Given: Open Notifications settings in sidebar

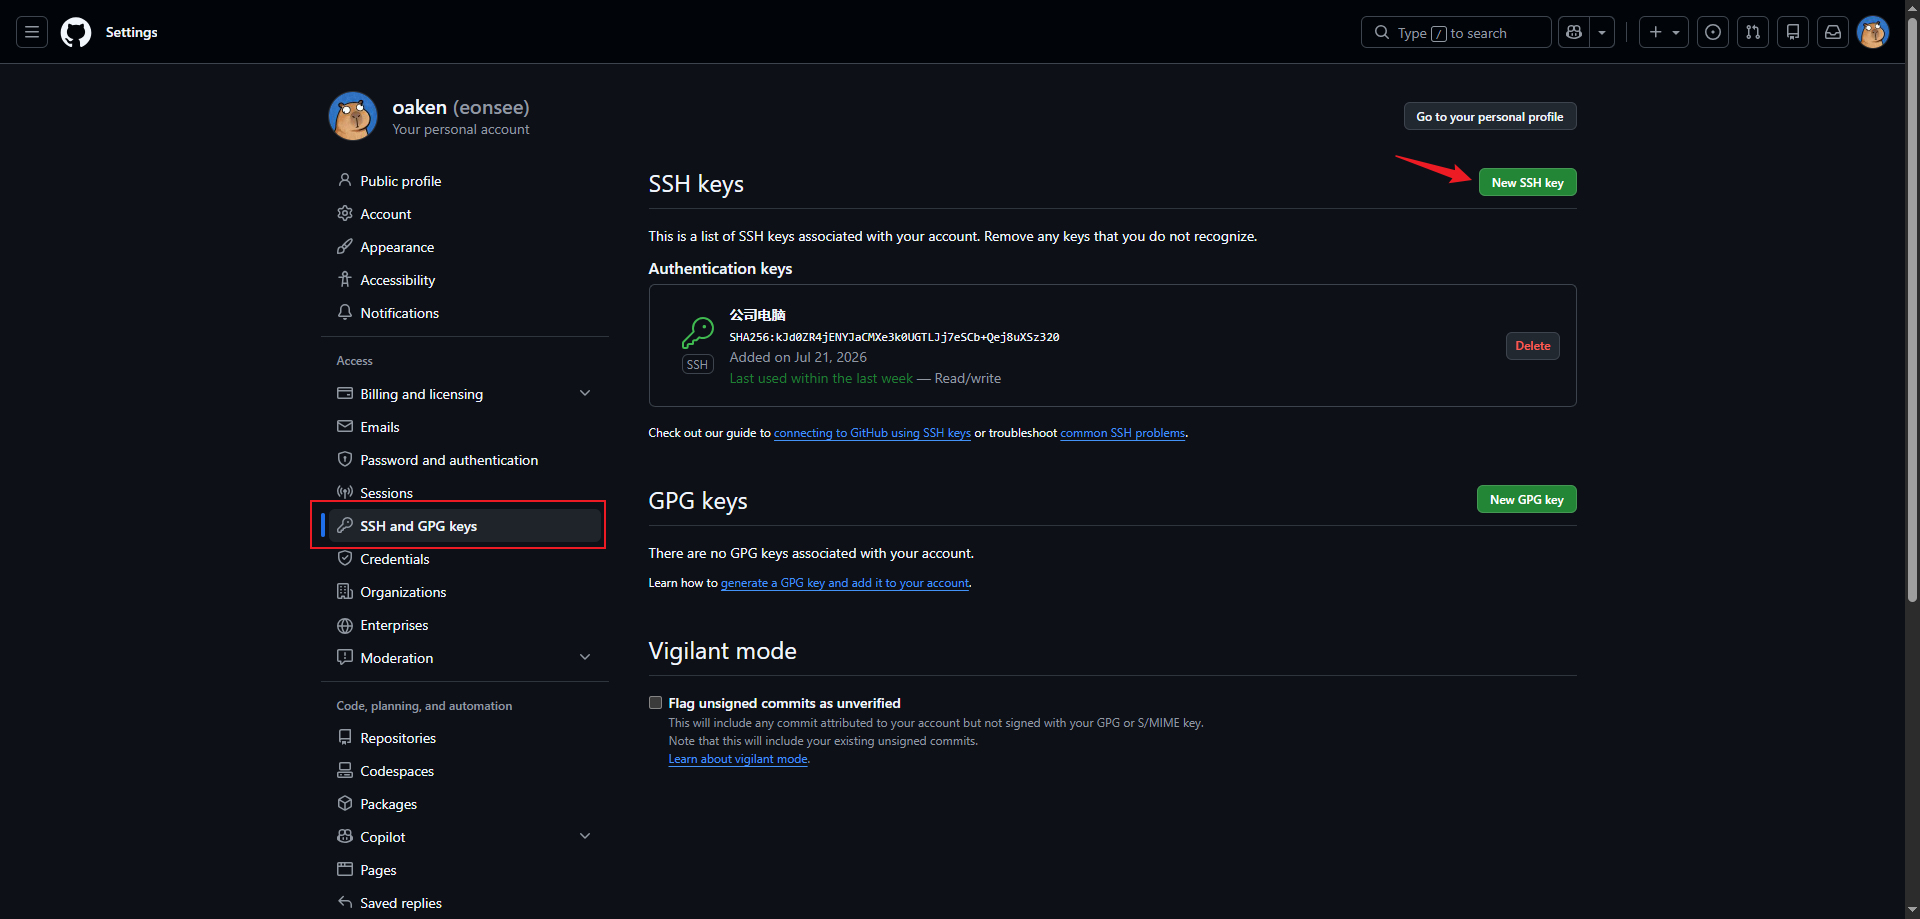Looking at the screenshot, I should pyautogui.click(x=465, y=313).
